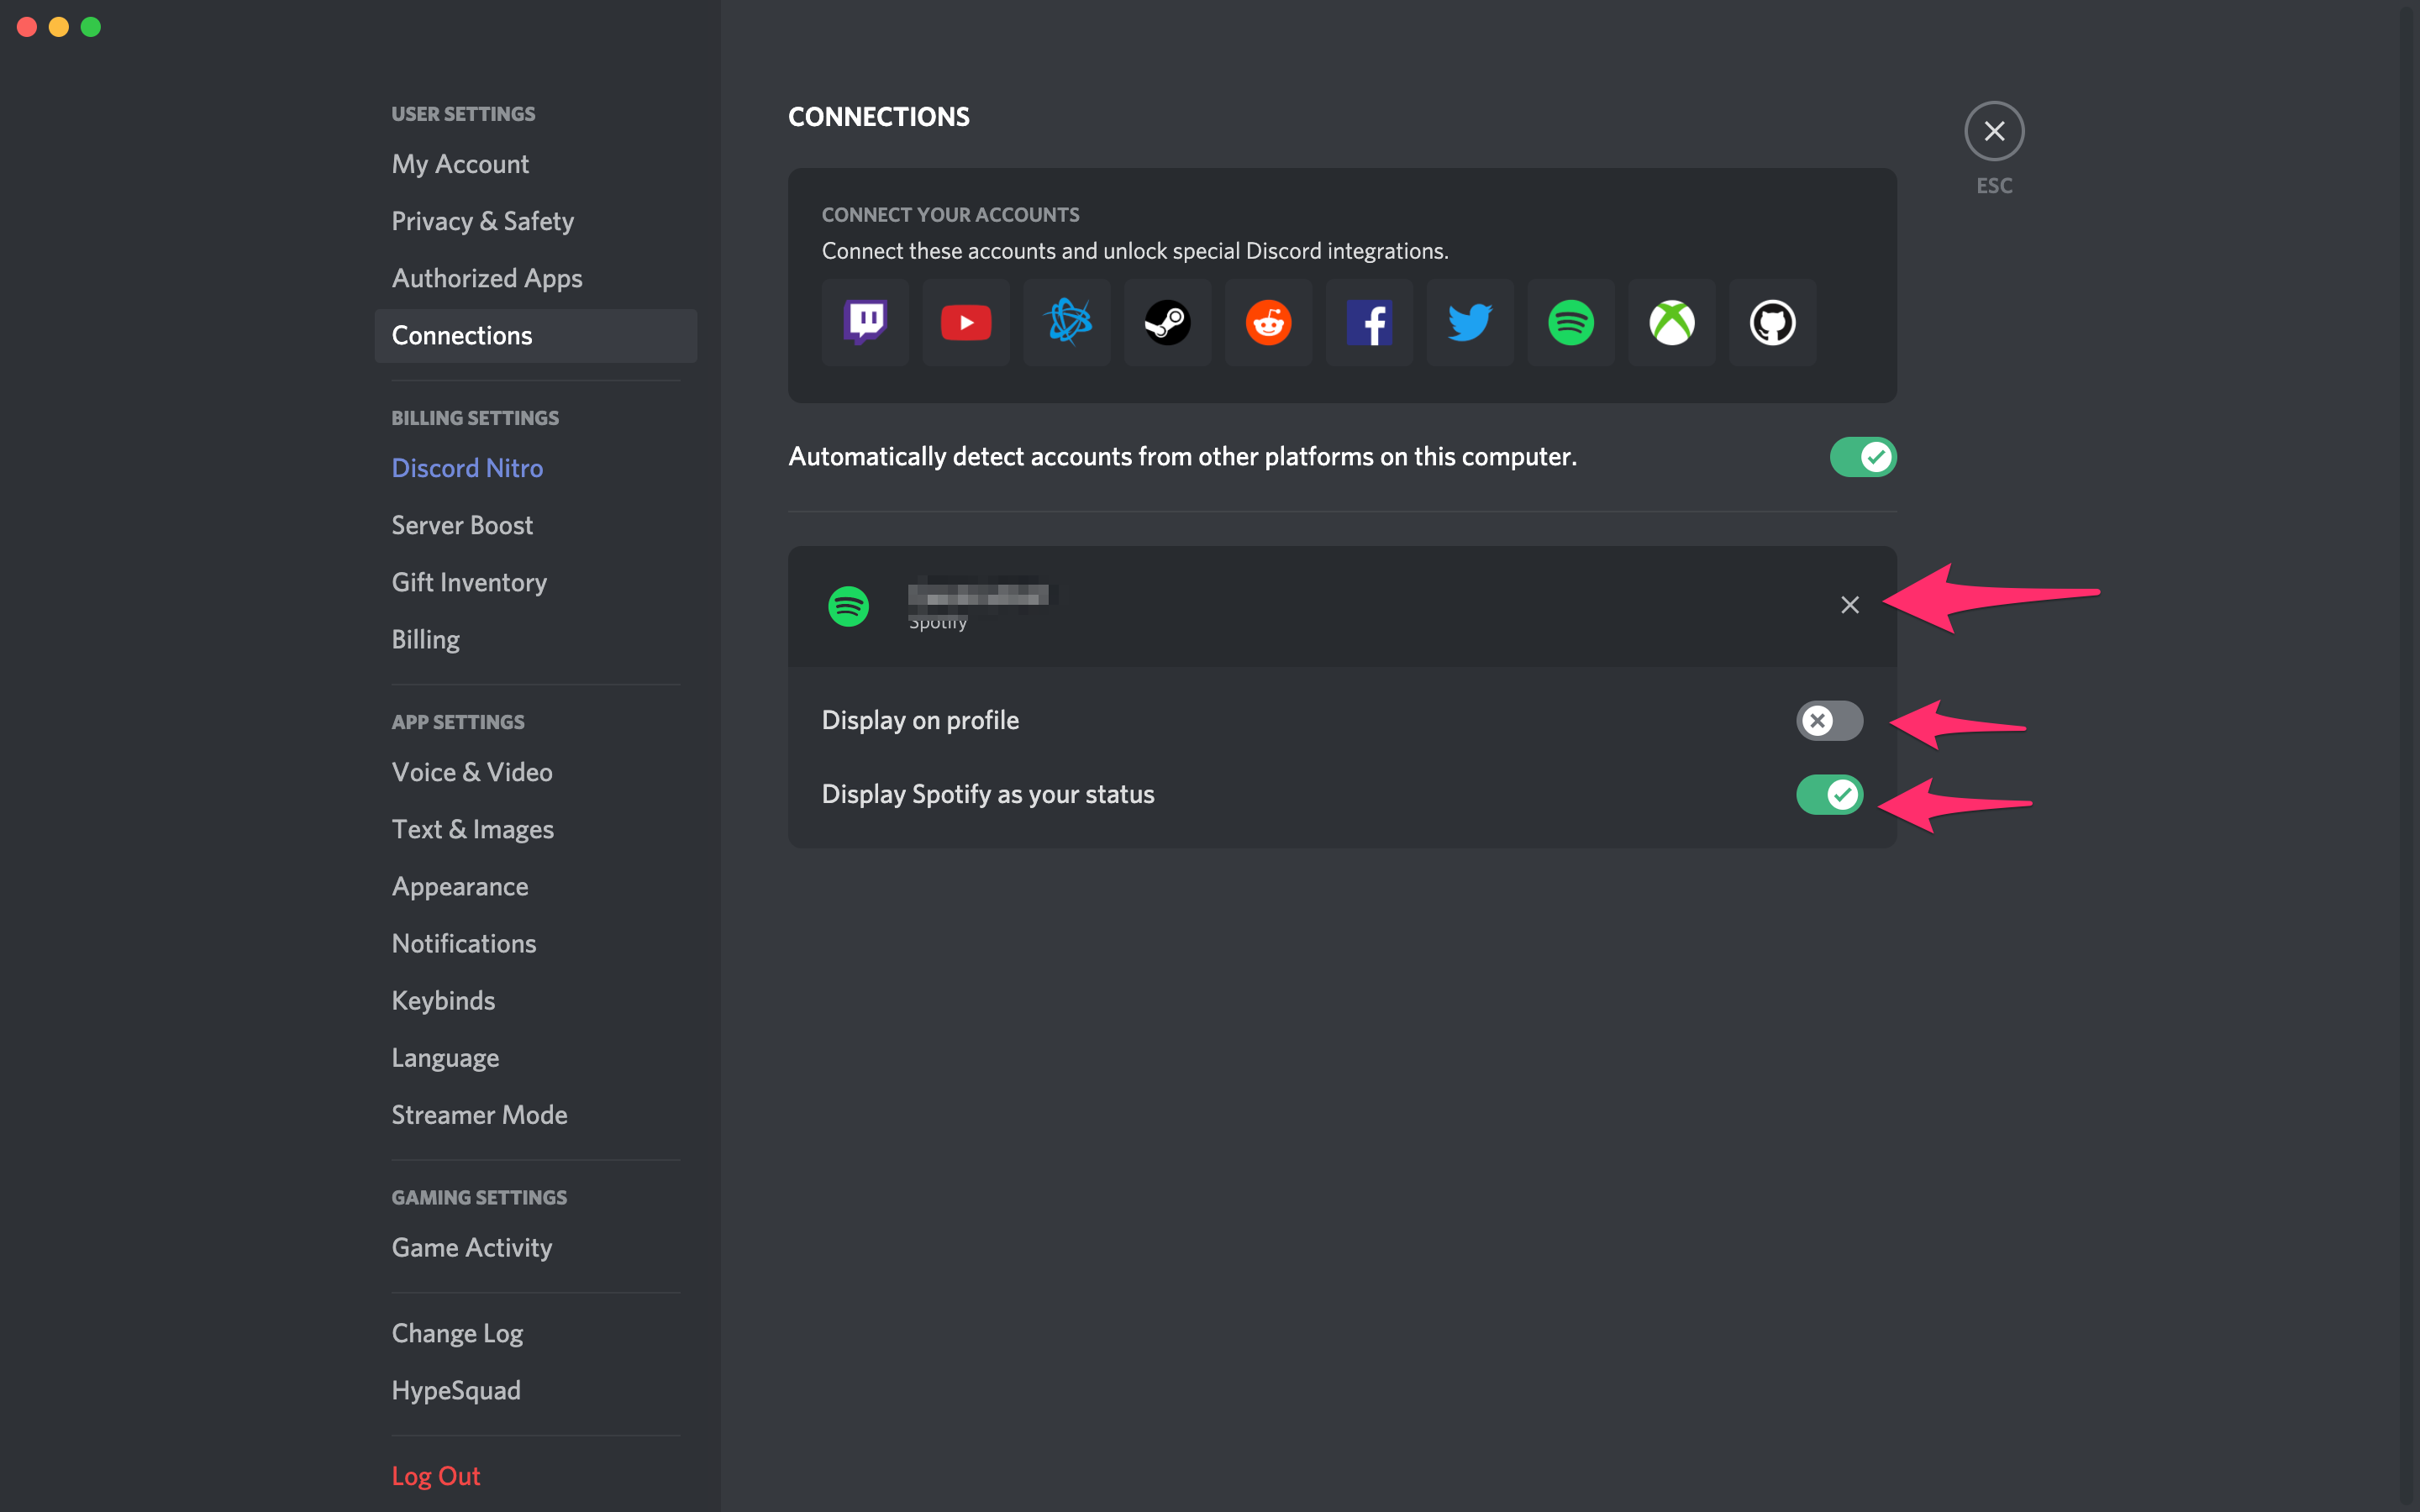Open My Account settings
This screenshot has width=2420, height=1512.
click(x=460, y=163)
